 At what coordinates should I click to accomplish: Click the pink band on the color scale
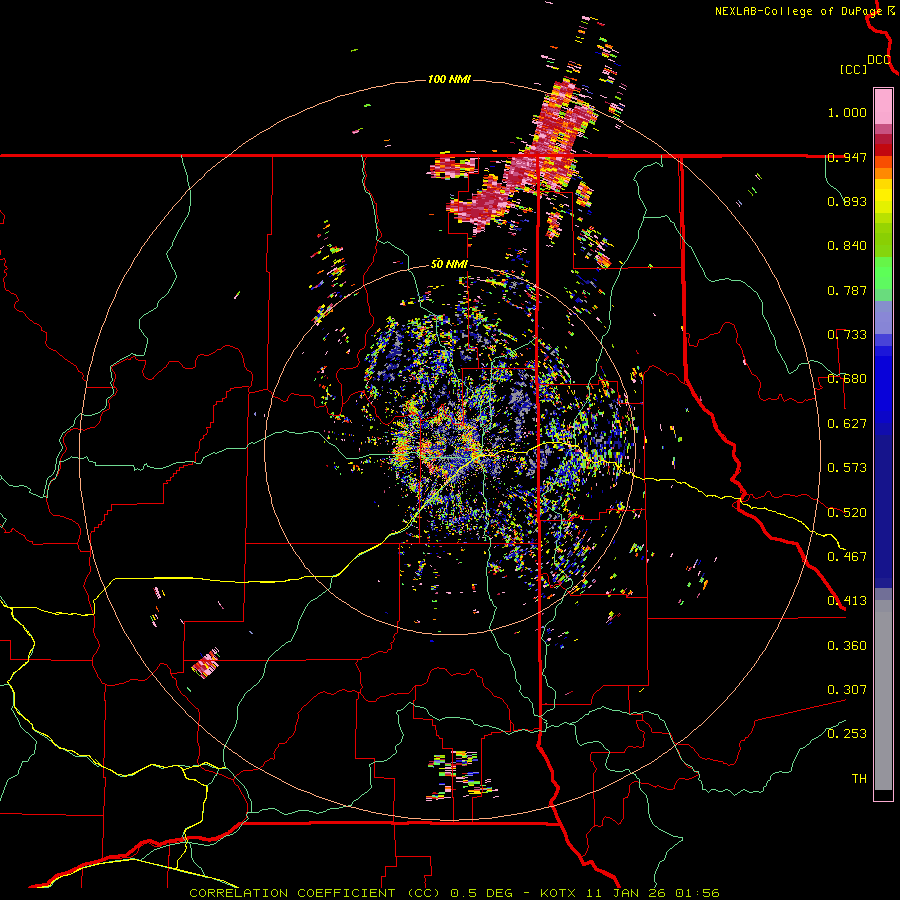(883, 106)
